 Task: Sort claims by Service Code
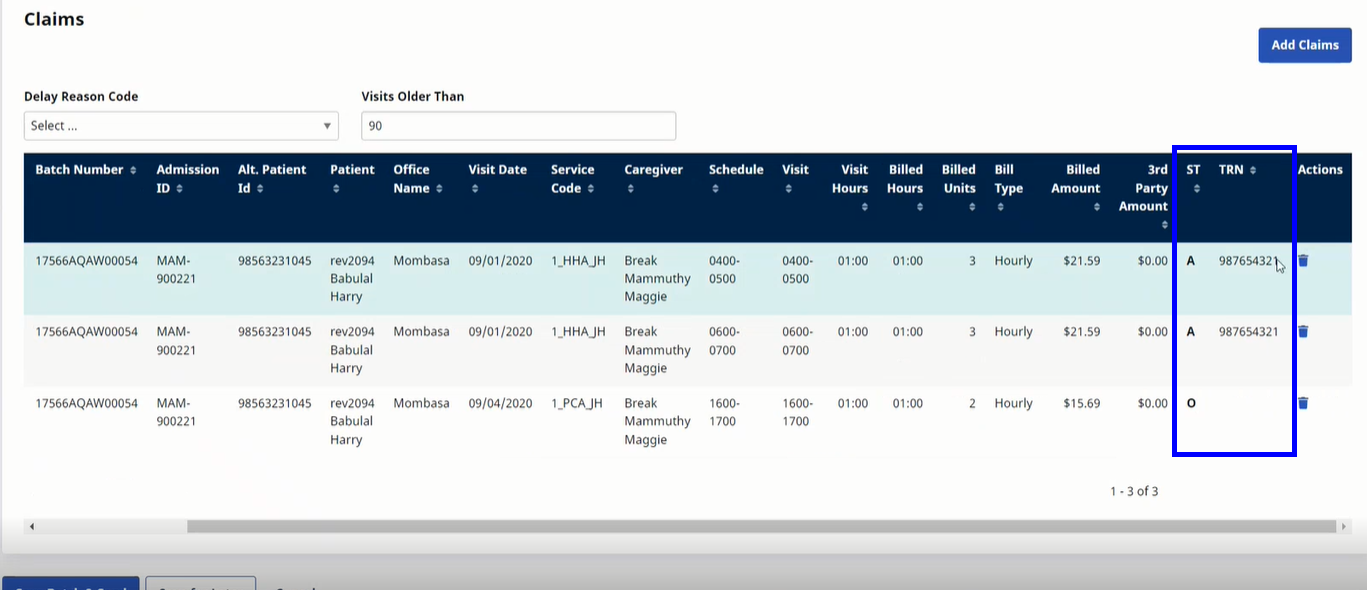pyautogui.click(x=591, y=188)
